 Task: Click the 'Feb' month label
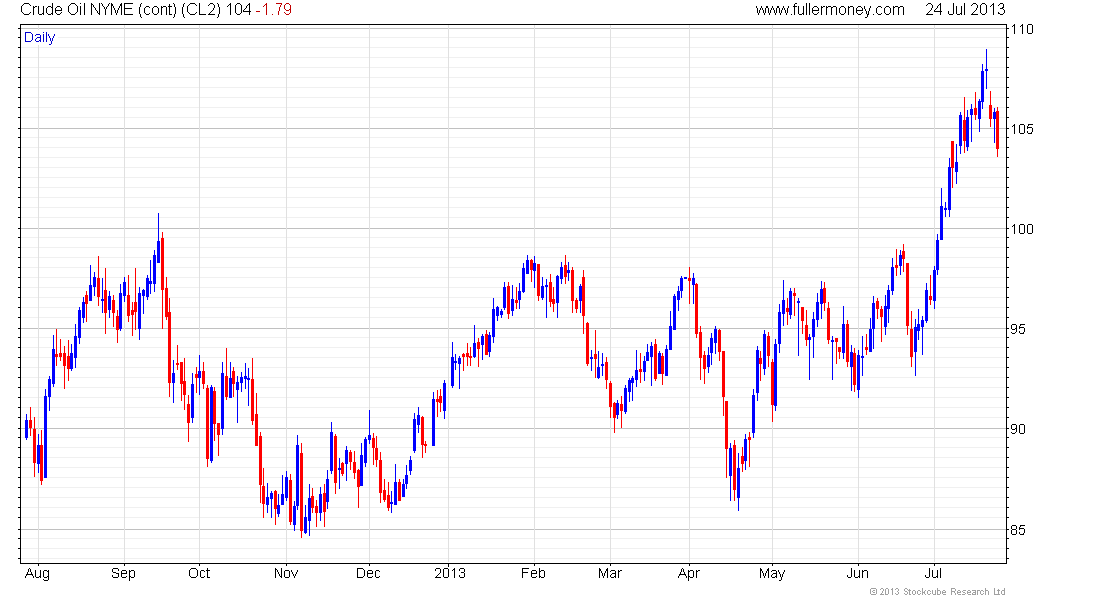(x=533, y=573)
